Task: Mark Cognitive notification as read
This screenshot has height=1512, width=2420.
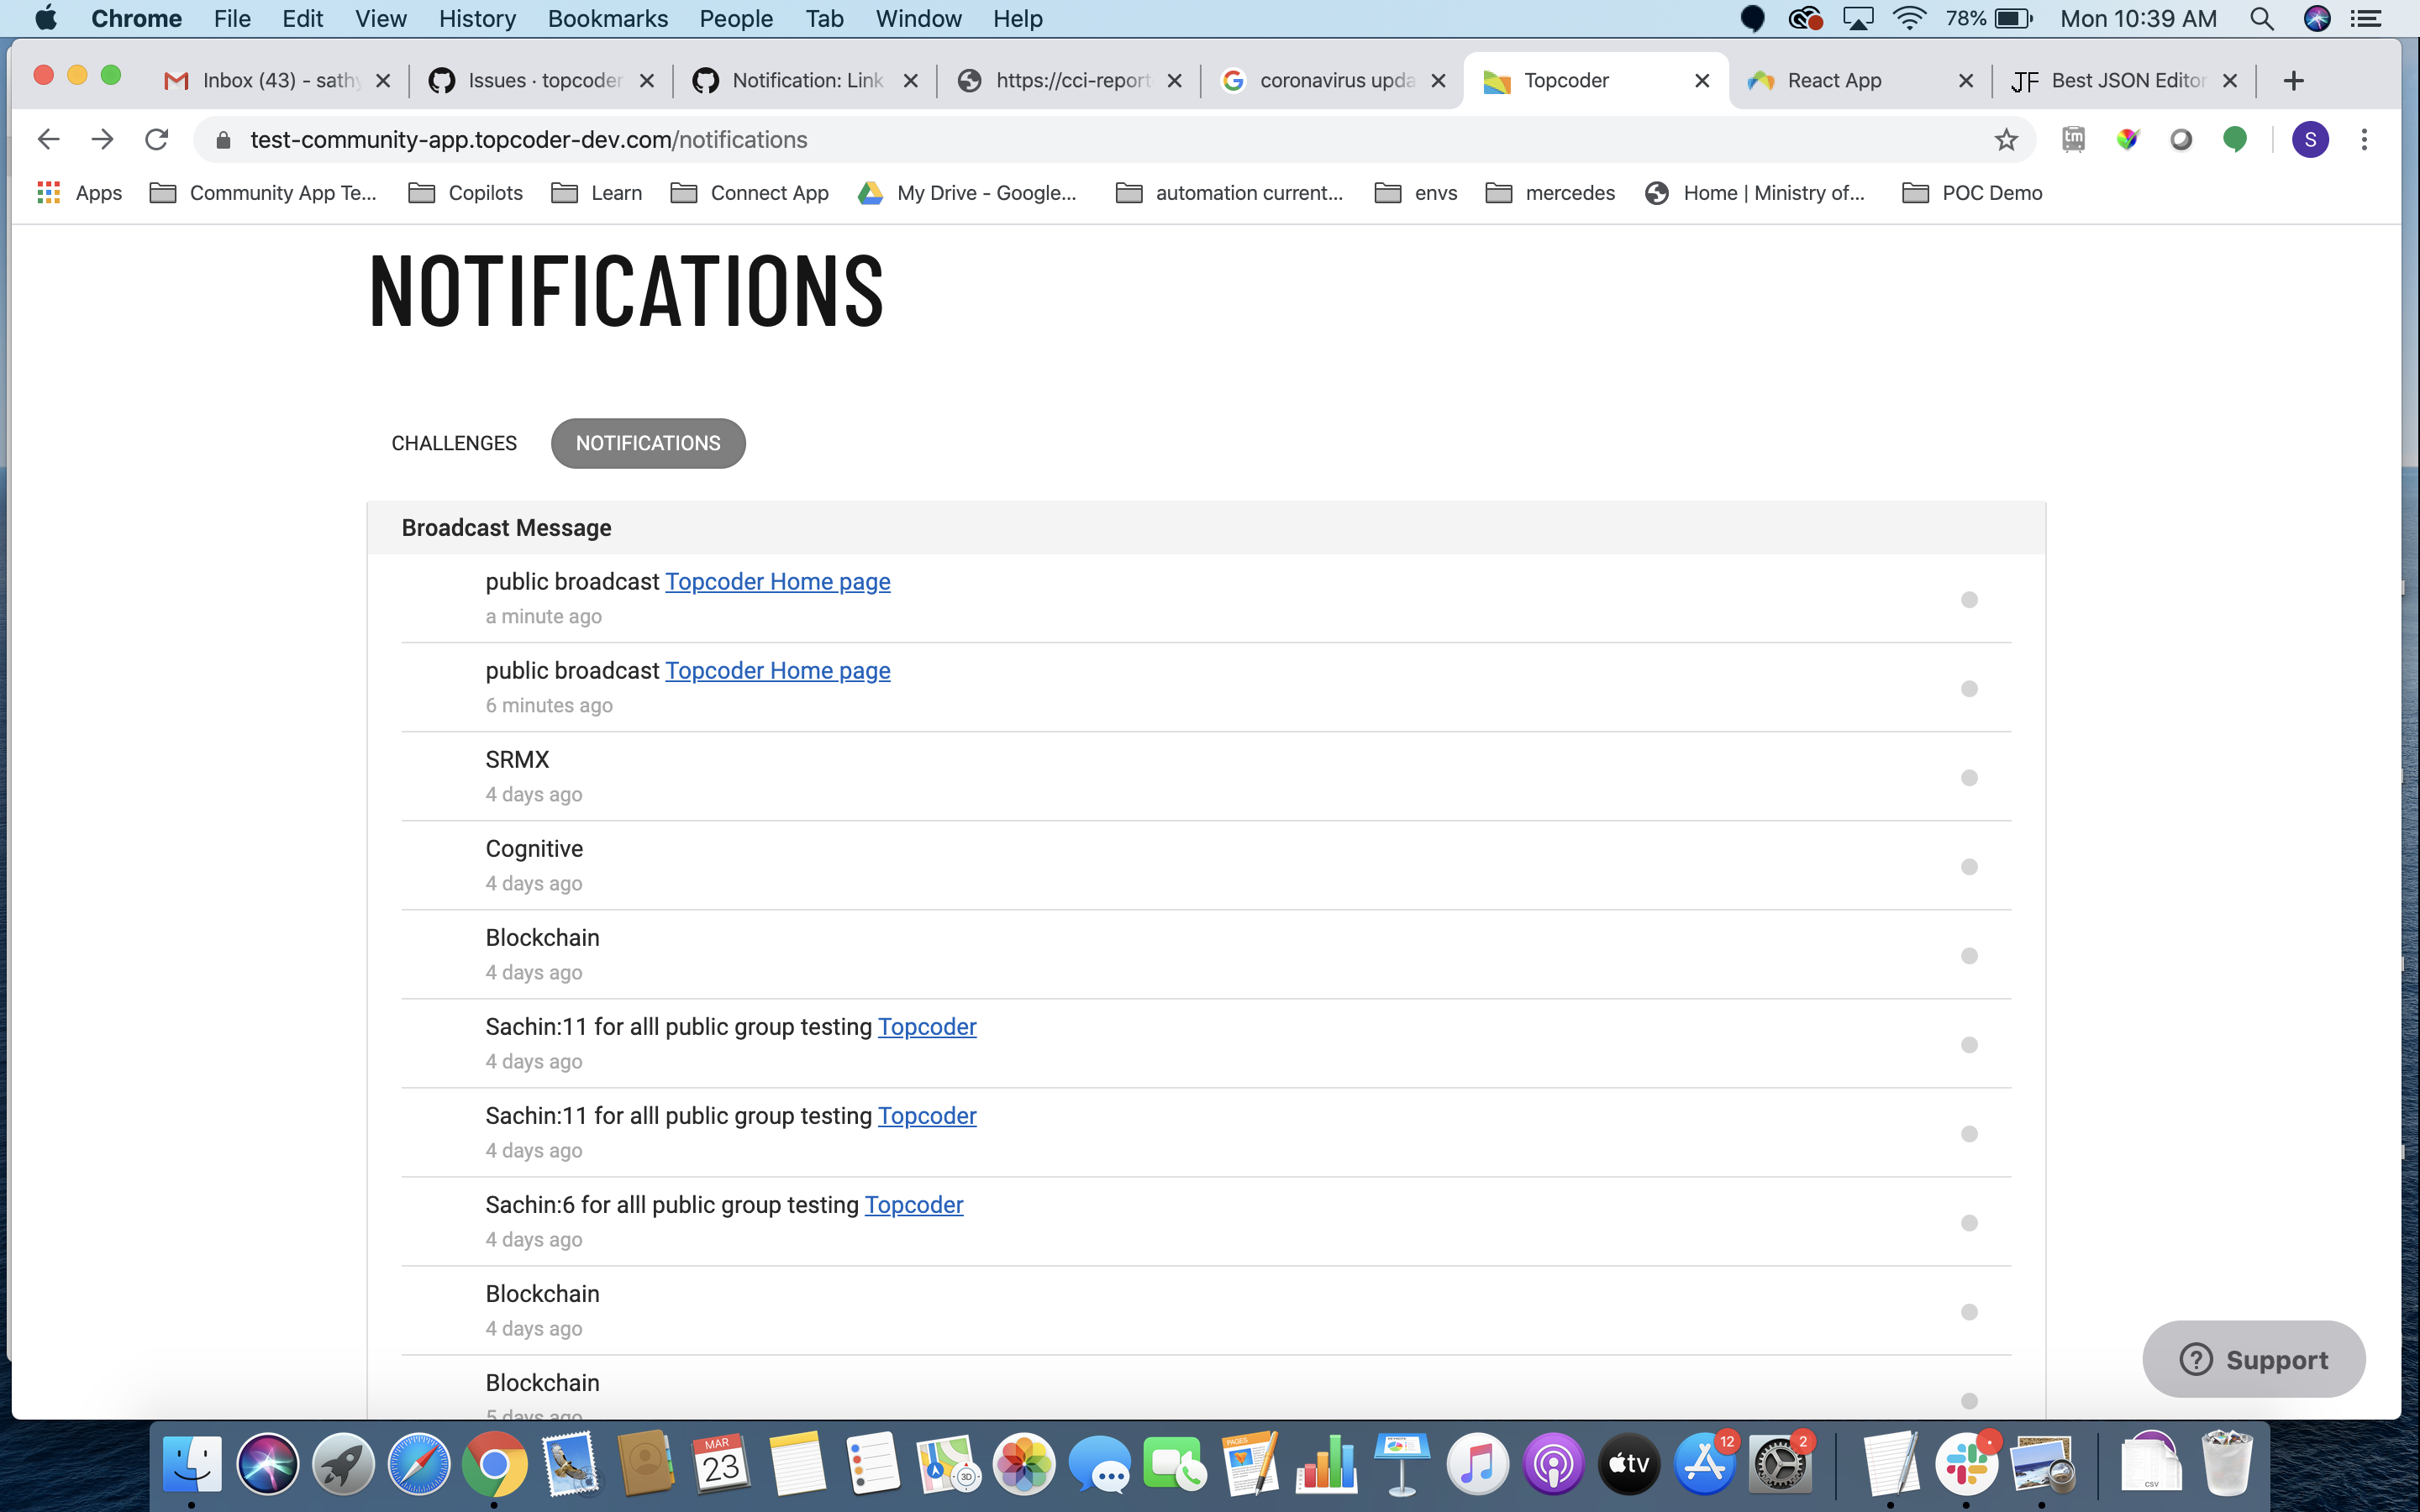Action: (x=1969, y=866)
